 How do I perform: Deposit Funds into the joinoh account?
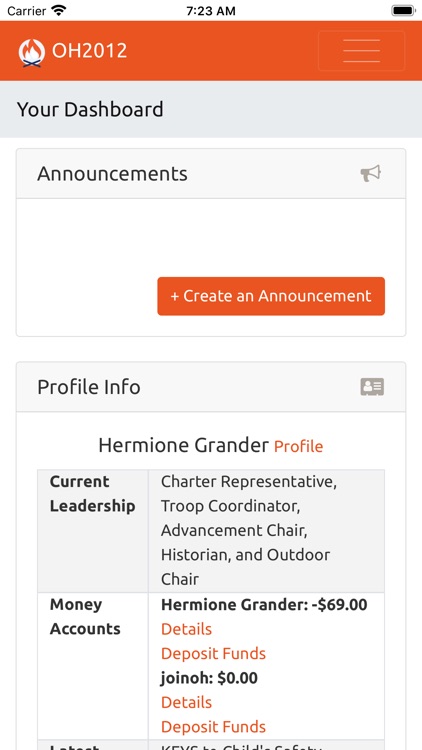point(213,727)
